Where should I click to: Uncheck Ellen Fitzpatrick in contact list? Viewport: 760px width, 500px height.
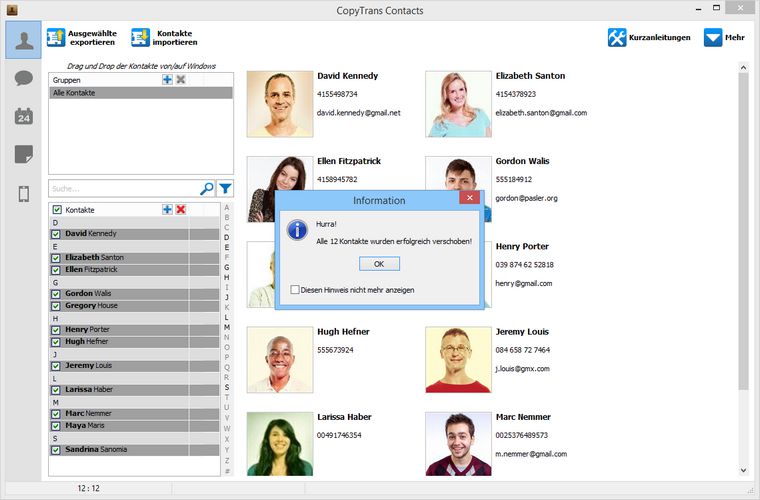[x=56, y=270]
